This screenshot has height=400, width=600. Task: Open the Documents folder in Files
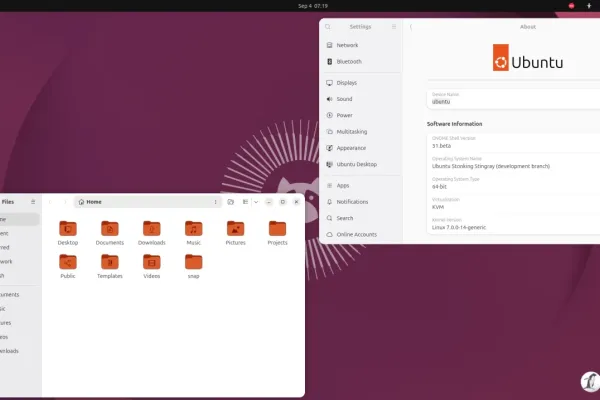pyautogui.click(x=110, y=233)
